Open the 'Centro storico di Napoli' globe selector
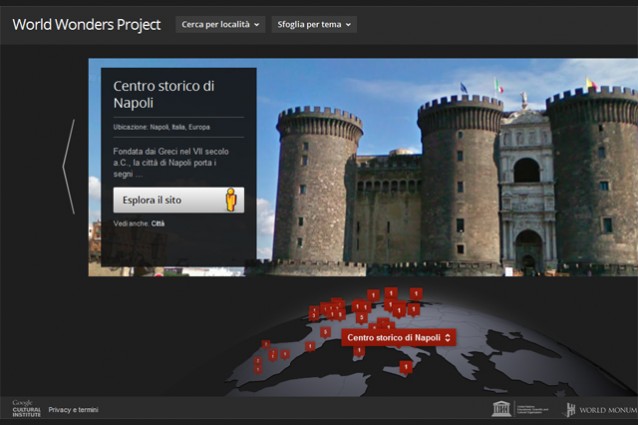The height and width of the screenshot is (425, 638). 399,338
